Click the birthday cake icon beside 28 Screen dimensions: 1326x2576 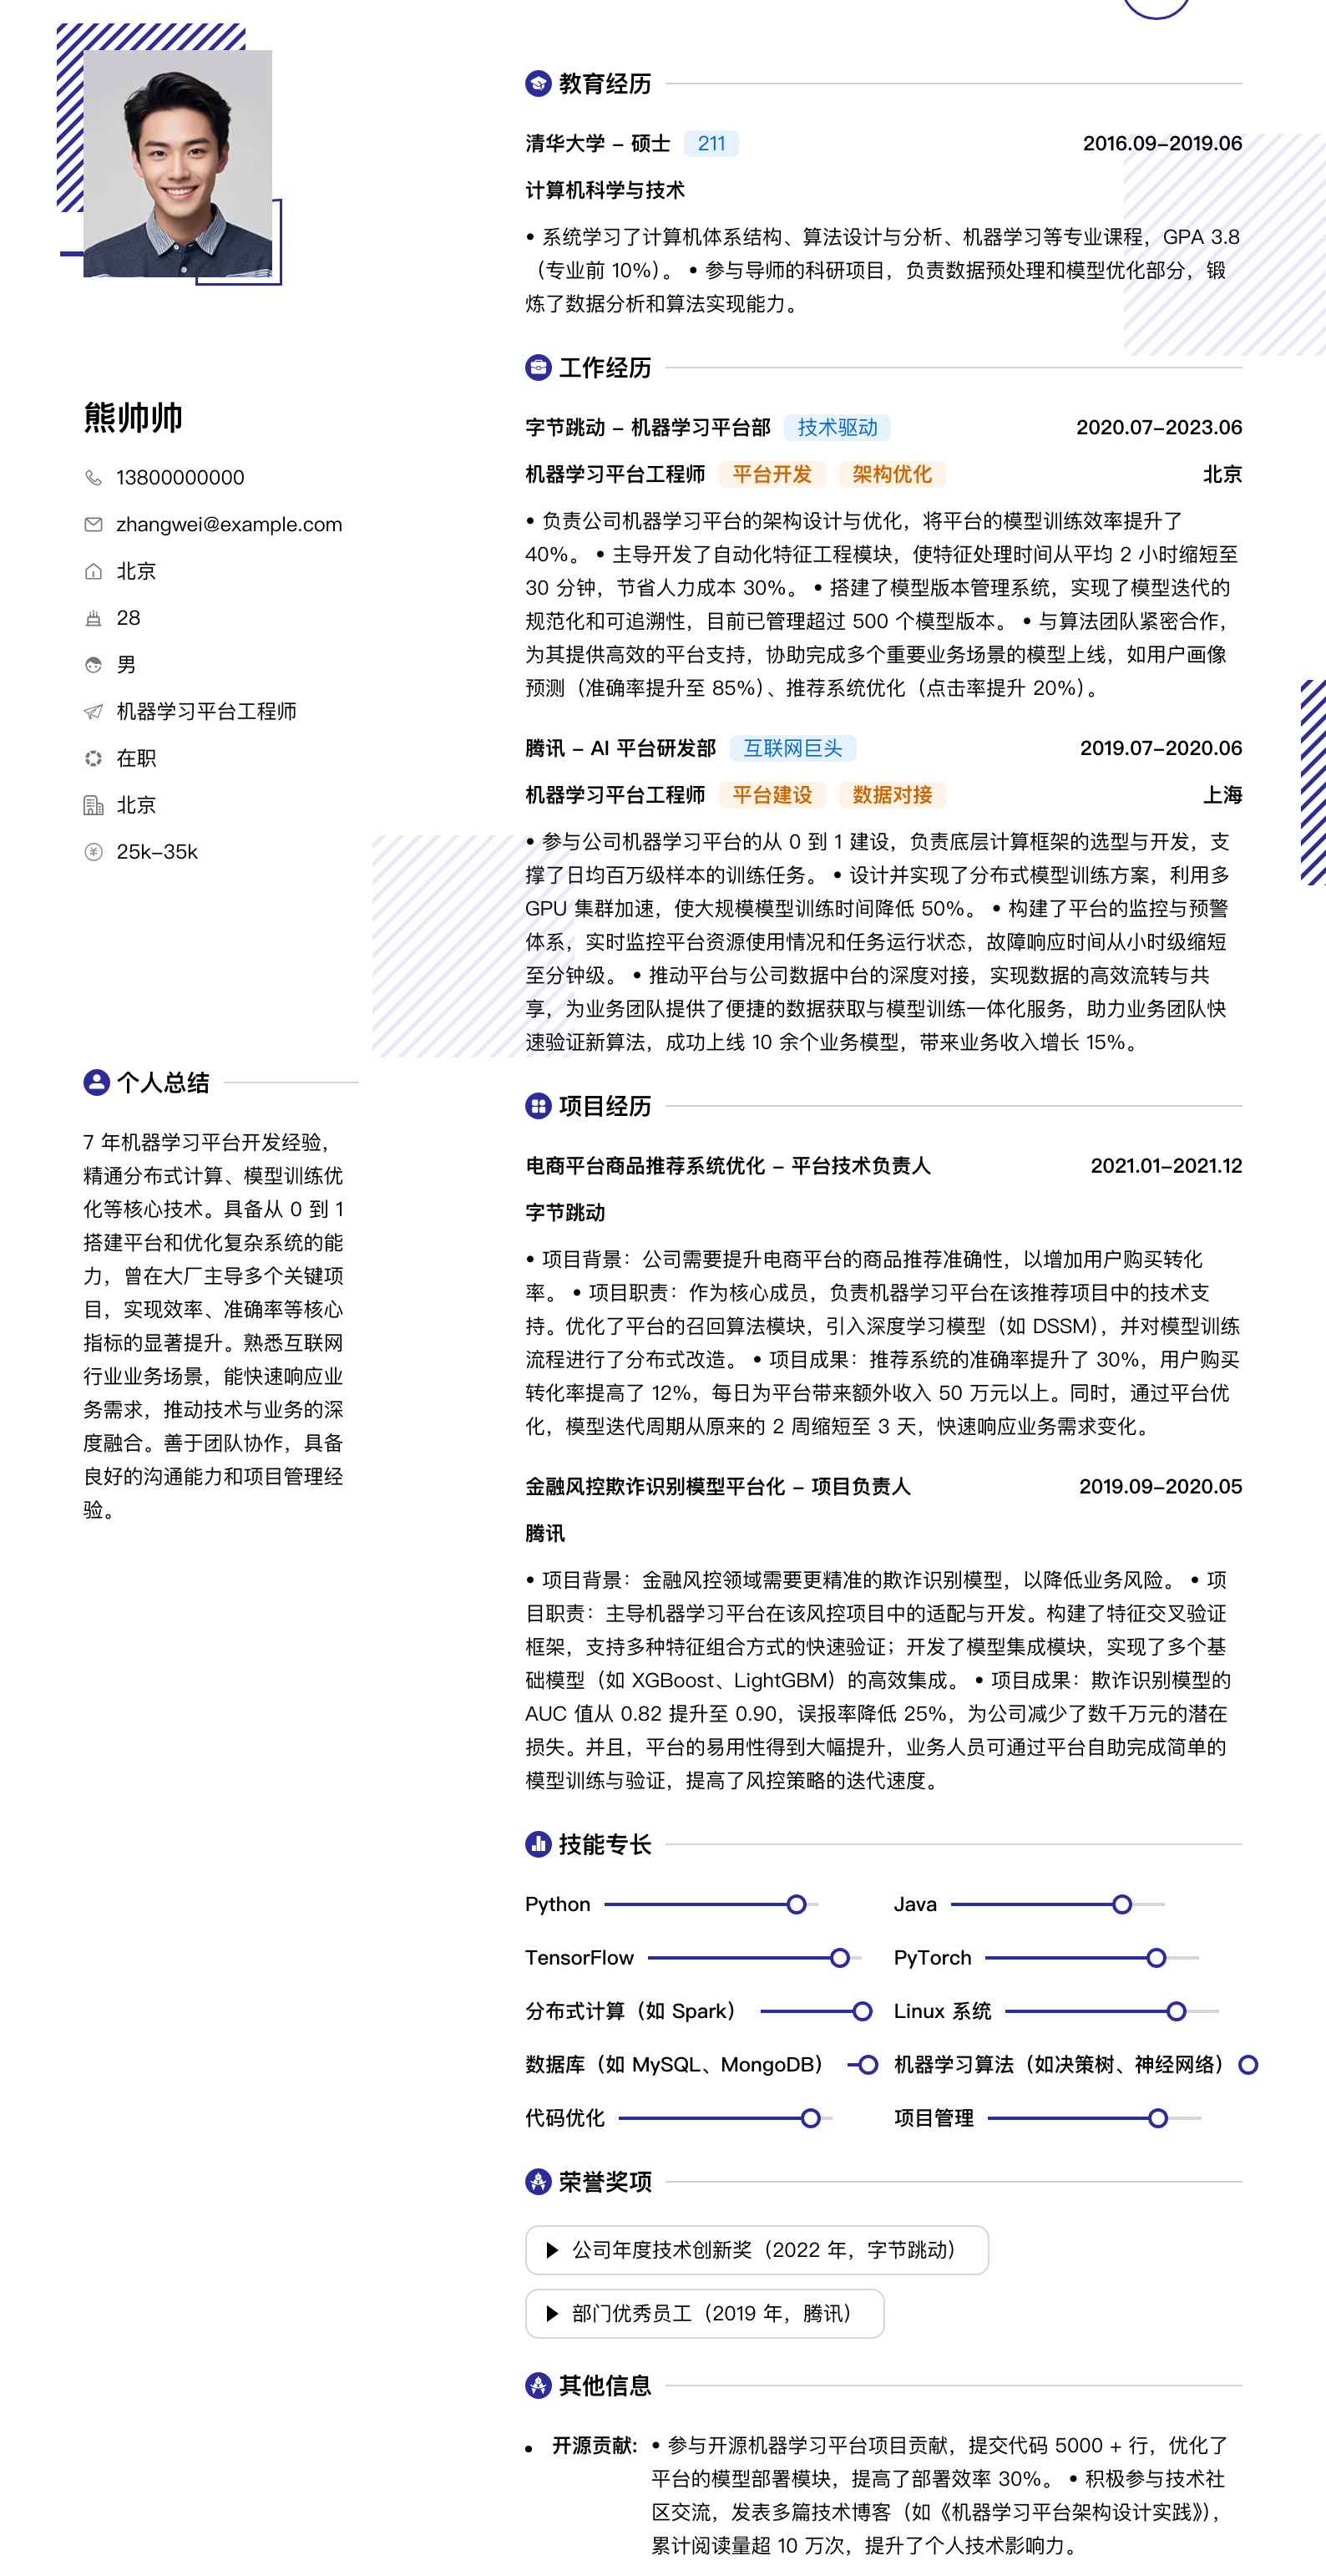(x=93, y=618)
